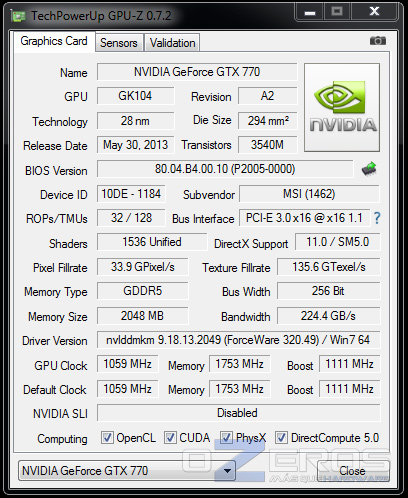408x498 pixels.
Task: Click the Bandwidth field 224.4 GB/s
Action: pyautogui.click(x=329, y=316)
